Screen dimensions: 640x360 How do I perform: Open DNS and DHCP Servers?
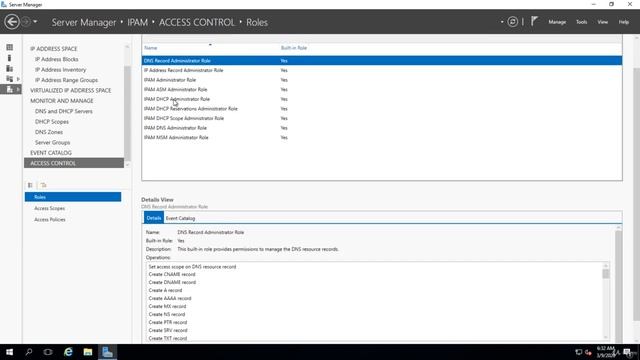pyautogui.click(x=64, y=111)
